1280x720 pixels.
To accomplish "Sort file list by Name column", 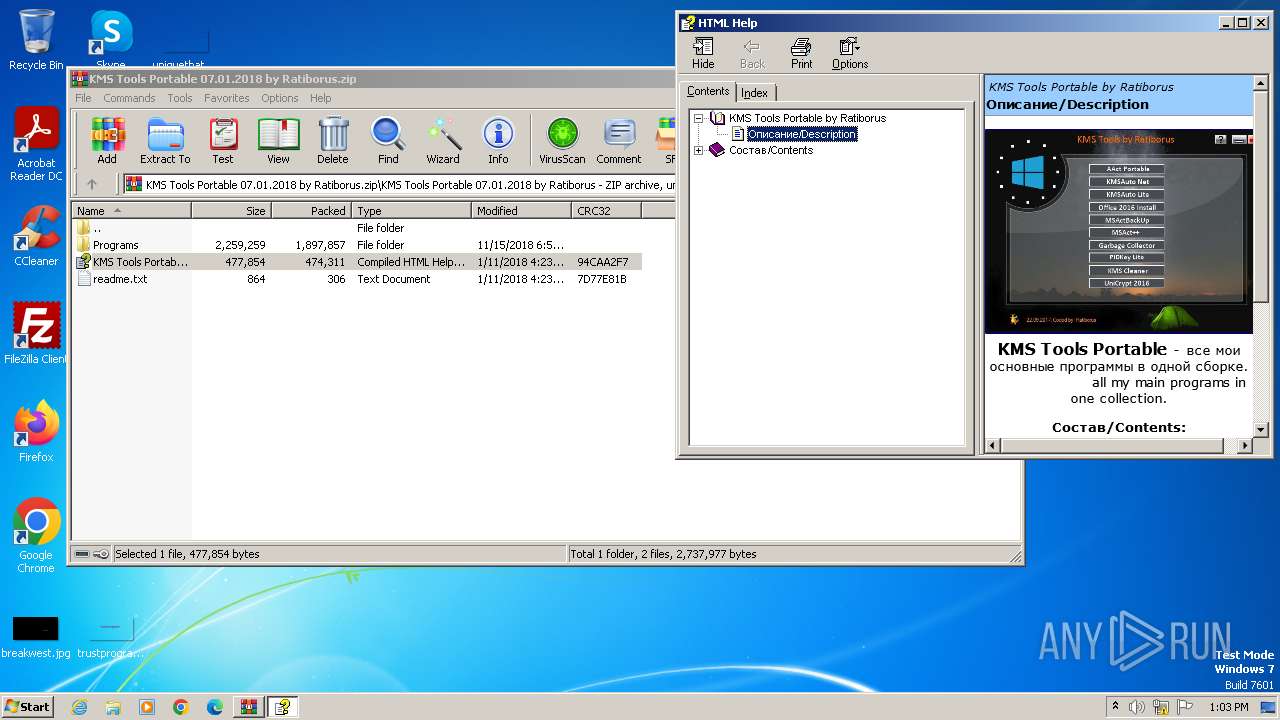I will coord(131,211).
